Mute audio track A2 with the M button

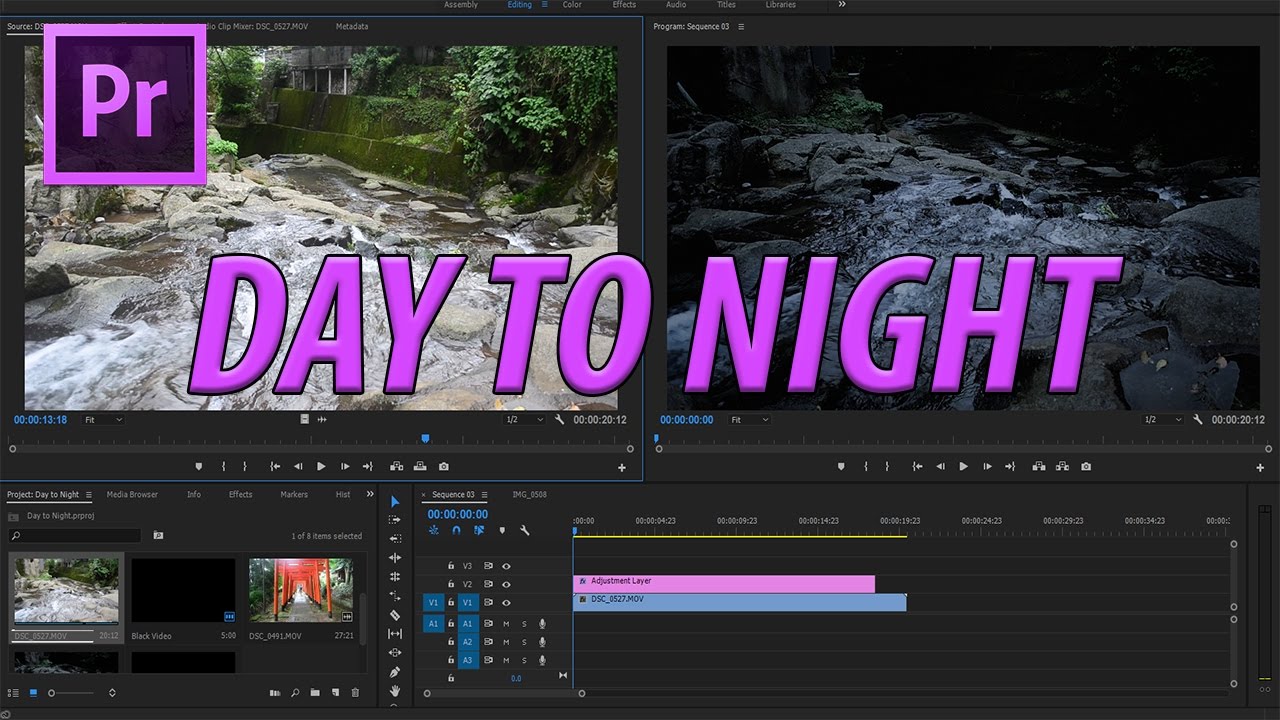tap(505, 641)
